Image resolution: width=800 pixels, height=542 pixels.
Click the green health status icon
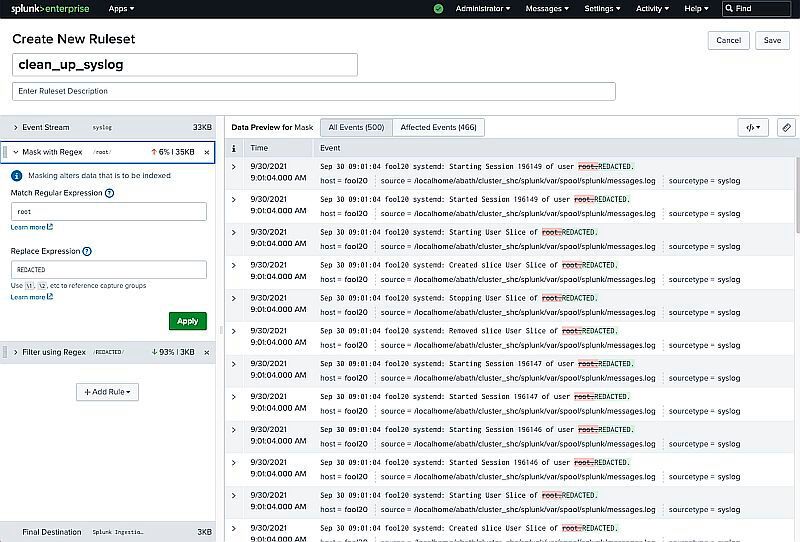[438, 9]
